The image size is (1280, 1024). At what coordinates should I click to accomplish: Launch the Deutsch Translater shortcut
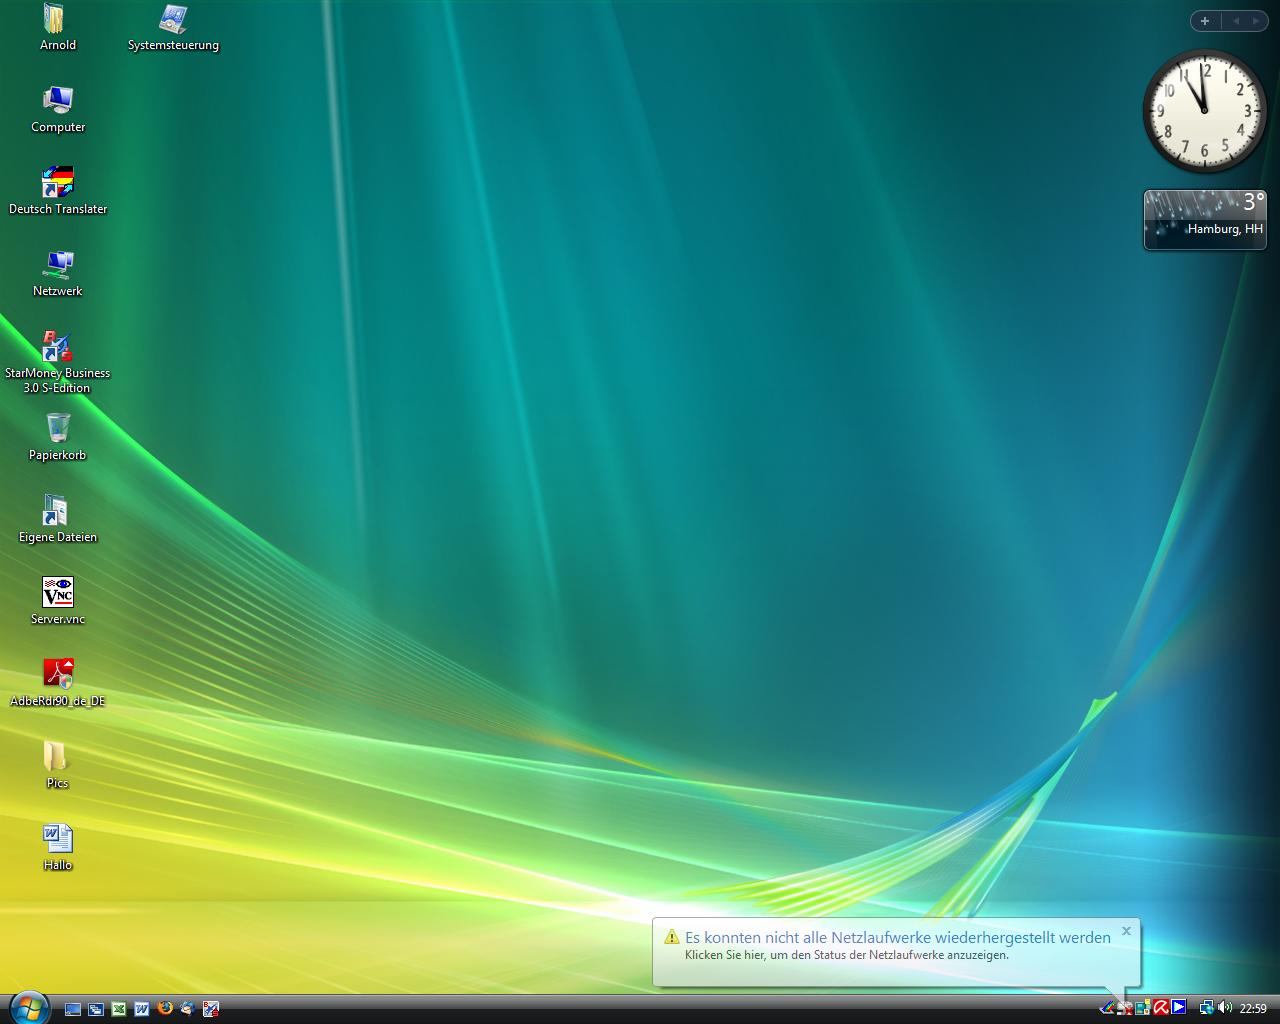pyautogui.click(x=58, y=192)
